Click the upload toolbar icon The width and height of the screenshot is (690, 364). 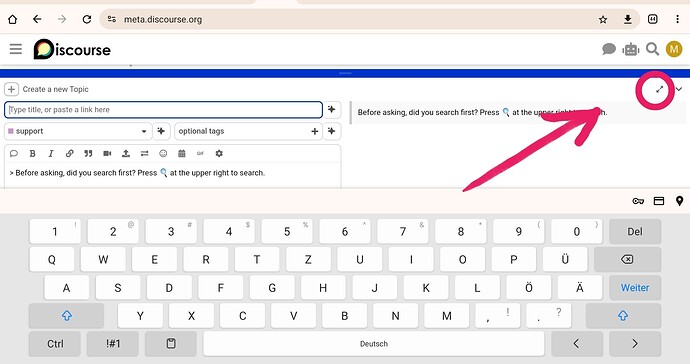pyautogui.click(x=126, y=154)
